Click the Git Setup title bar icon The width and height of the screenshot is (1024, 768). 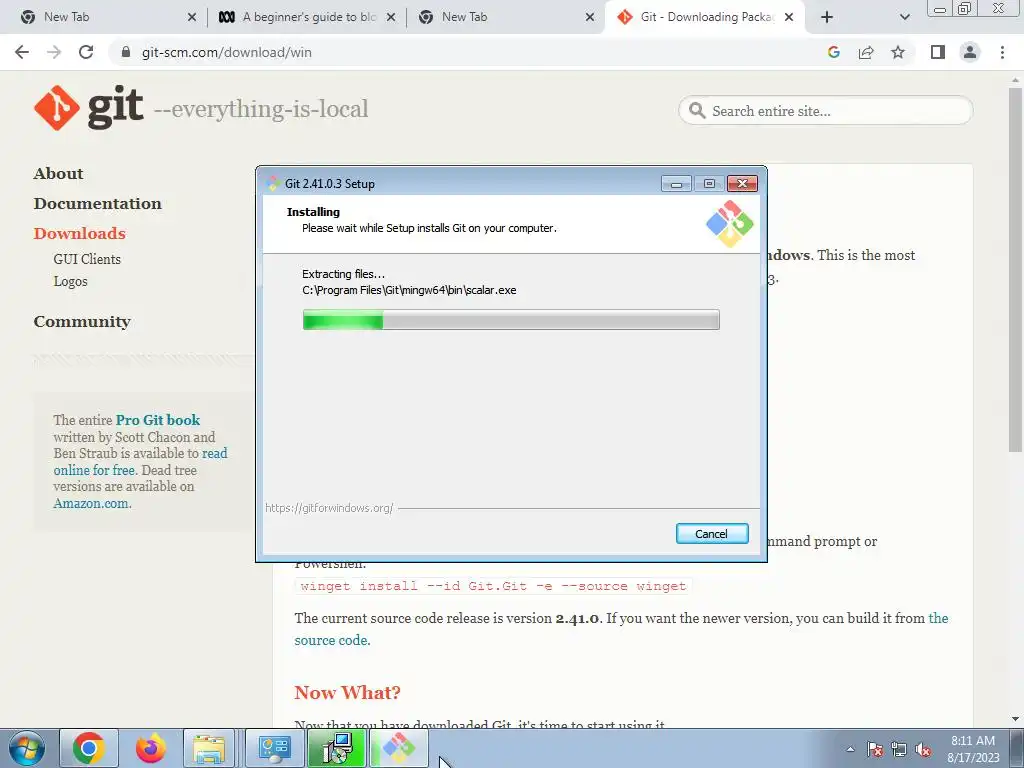tap(274, 184)
